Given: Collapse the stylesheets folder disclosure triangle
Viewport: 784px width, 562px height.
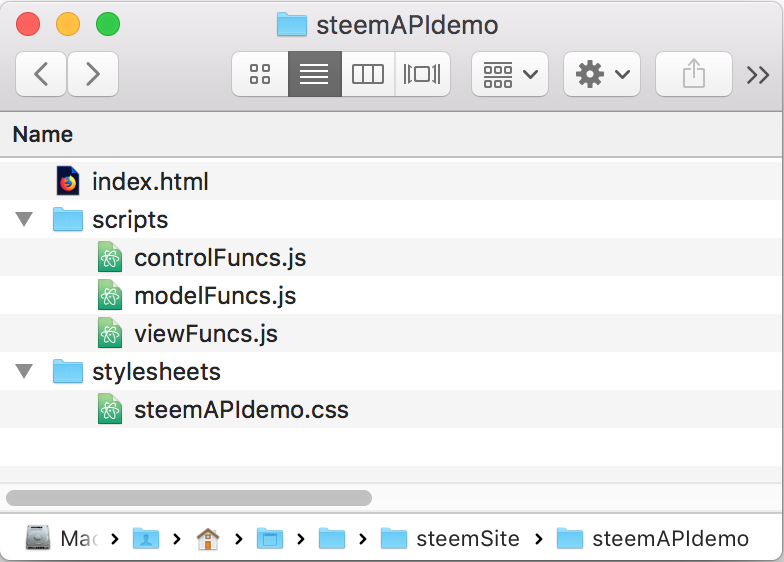Looking at the screenshot, I should [x=24, y=372].
